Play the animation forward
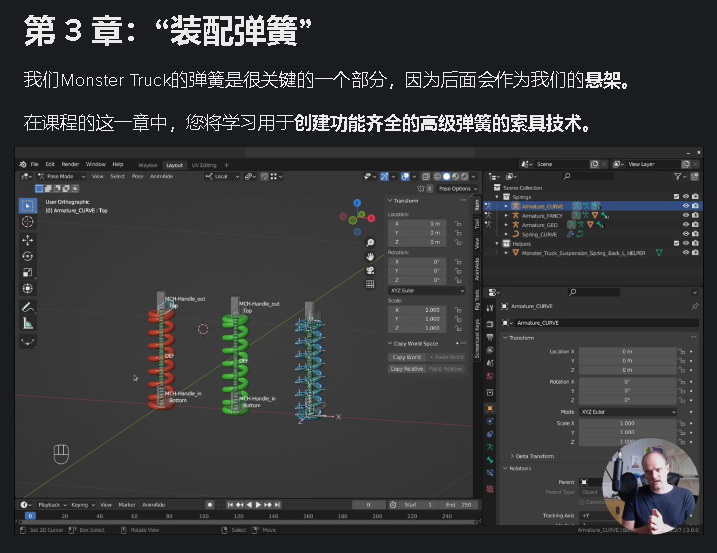 click(258, 505)
